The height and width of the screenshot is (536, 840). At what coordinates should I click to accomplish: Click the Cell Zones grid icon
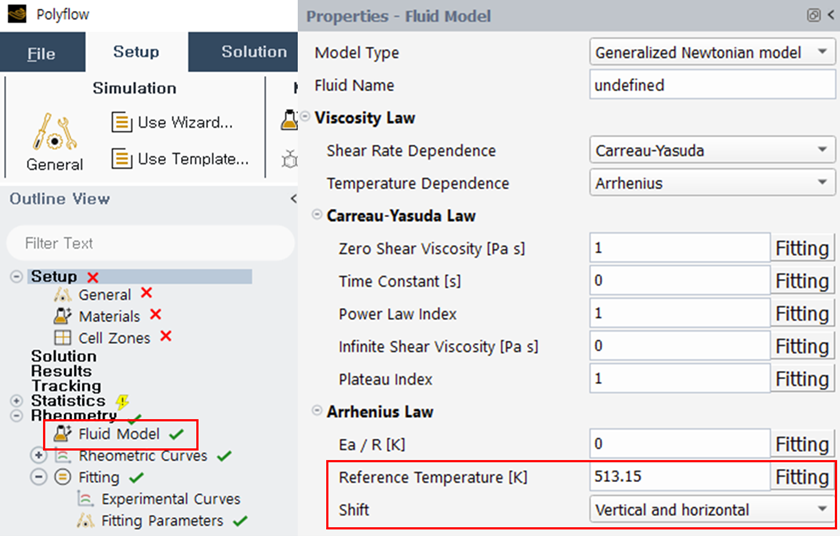[61, 338]
